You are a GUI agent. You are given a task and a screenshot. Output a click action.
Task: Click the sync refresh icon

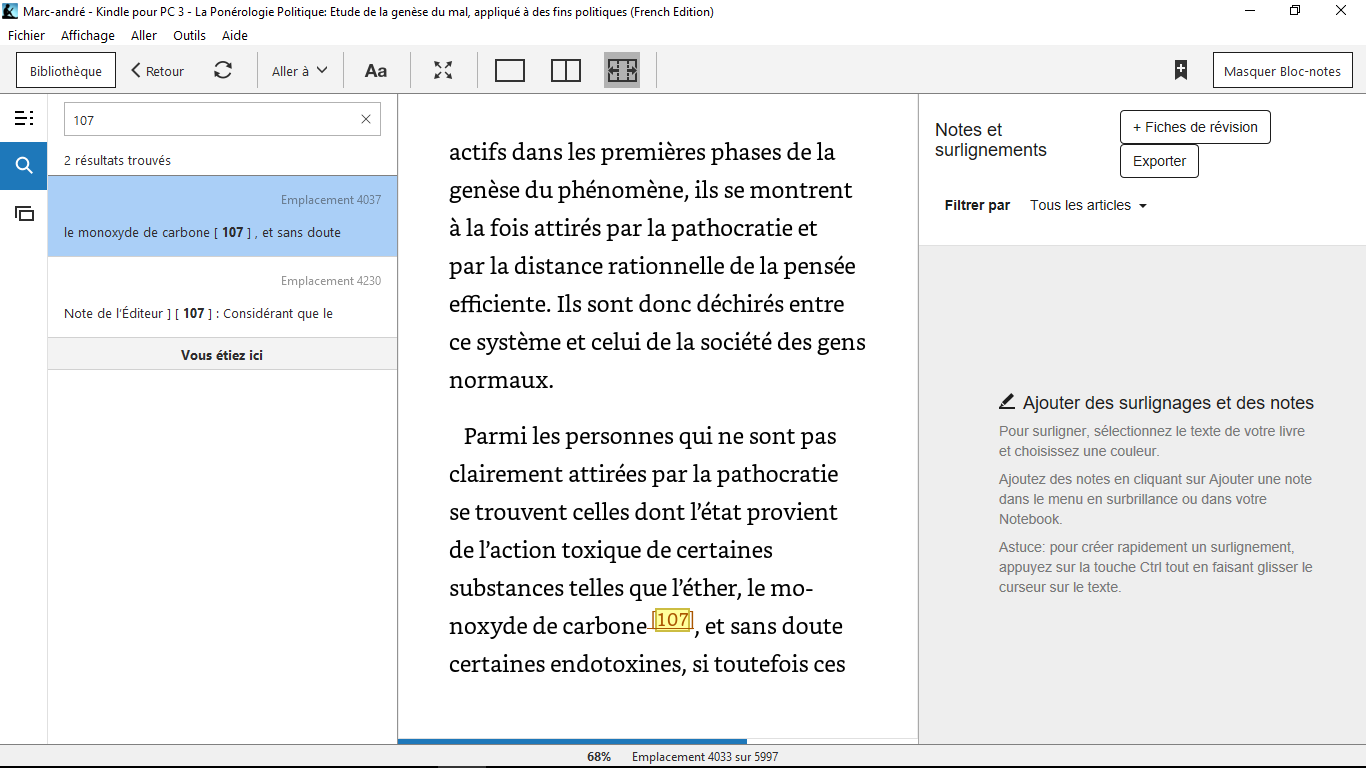223,71
